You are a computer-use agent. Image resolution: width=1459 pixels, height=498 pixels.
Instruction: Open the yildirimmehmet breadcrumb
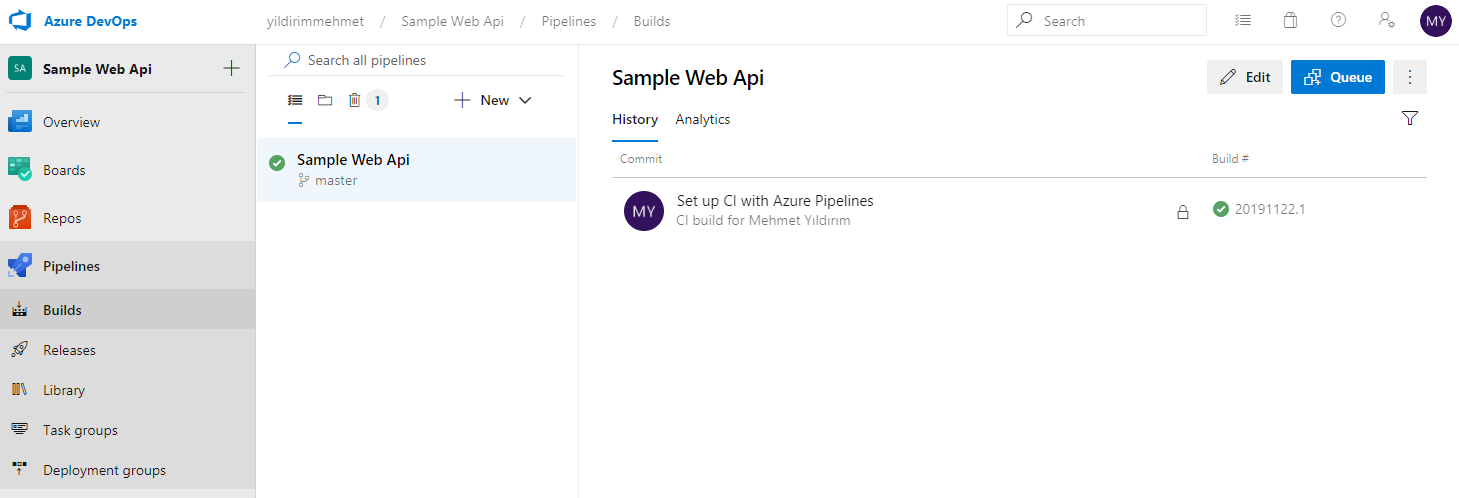[316, 21]
